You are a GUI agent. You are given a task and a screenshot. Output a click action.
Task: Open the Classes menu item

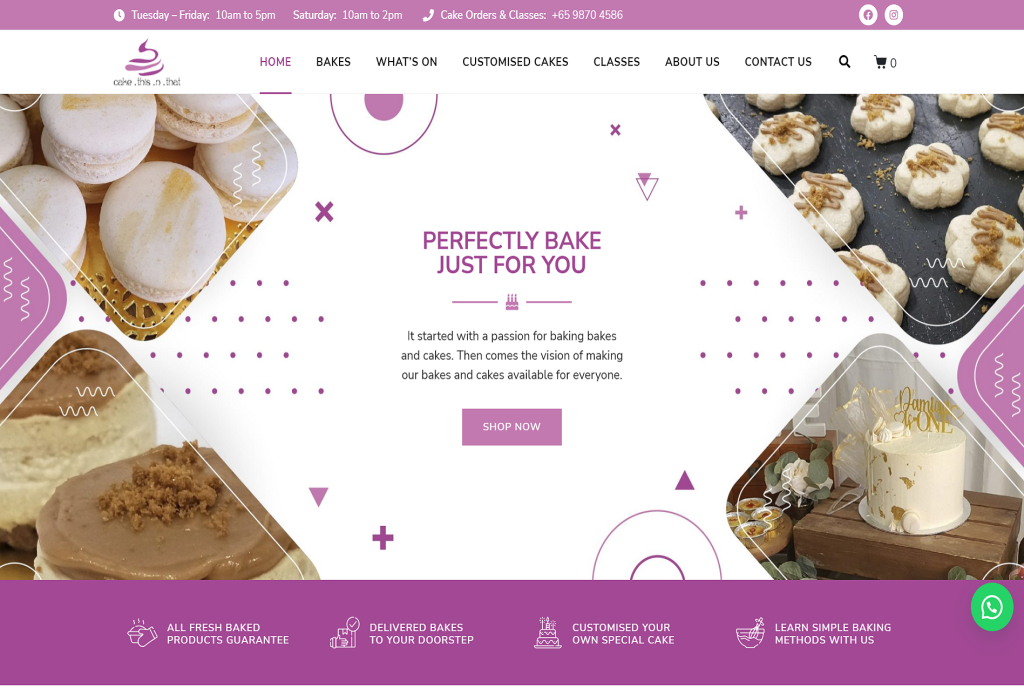point(616,62)
